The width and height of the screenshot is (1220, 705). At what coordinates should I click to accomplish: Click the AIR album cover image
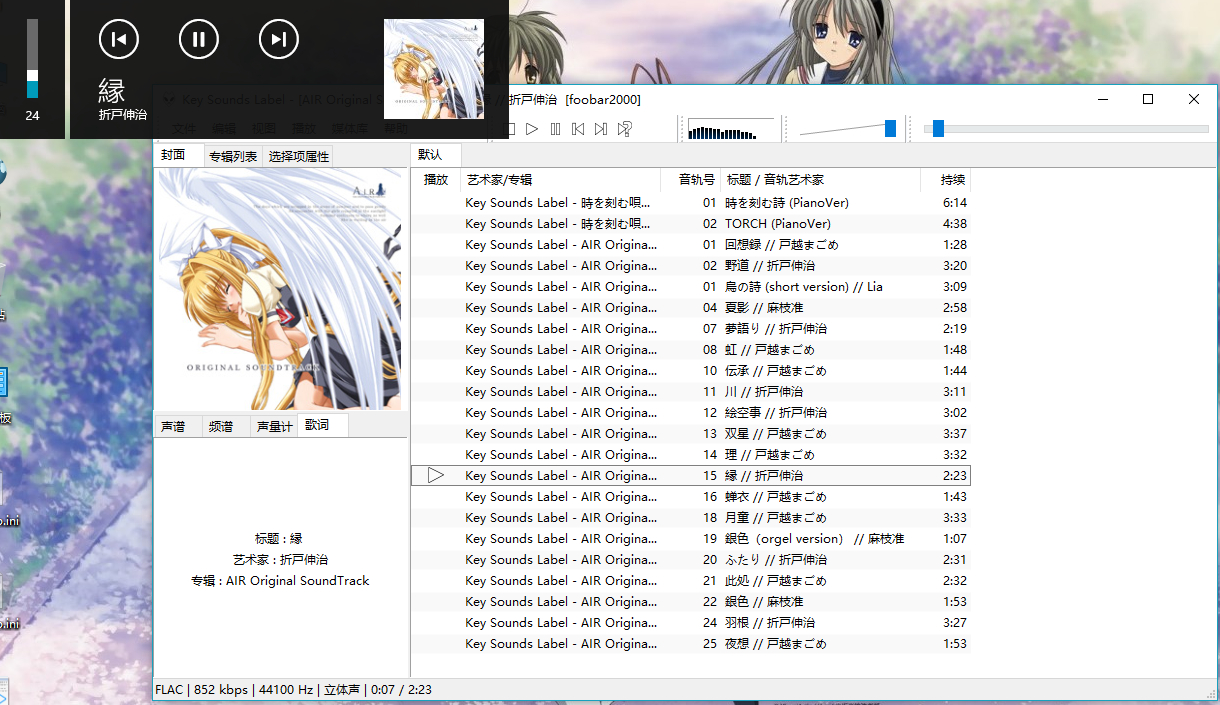point(279,289)
